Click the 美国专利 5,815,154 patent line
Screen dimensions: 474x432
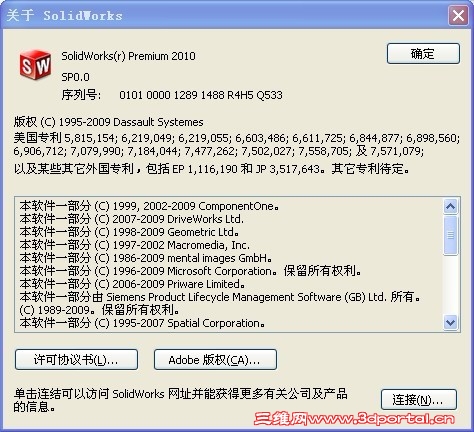(x=237, y=138)
